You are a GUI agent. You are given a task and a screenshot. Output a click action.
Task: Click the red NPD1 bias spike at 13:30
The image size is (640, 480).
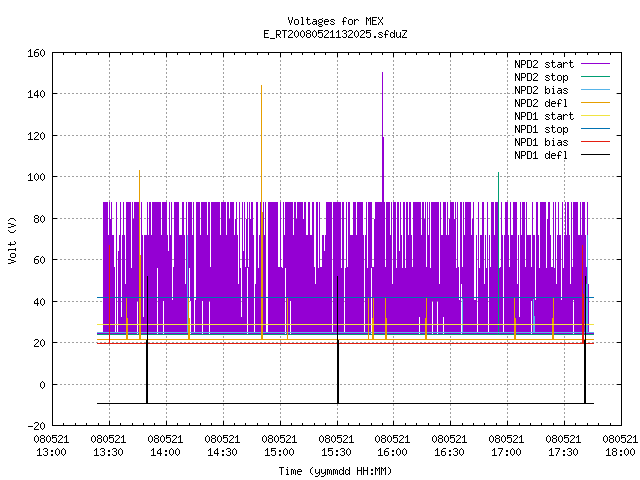tap(109, 294)
